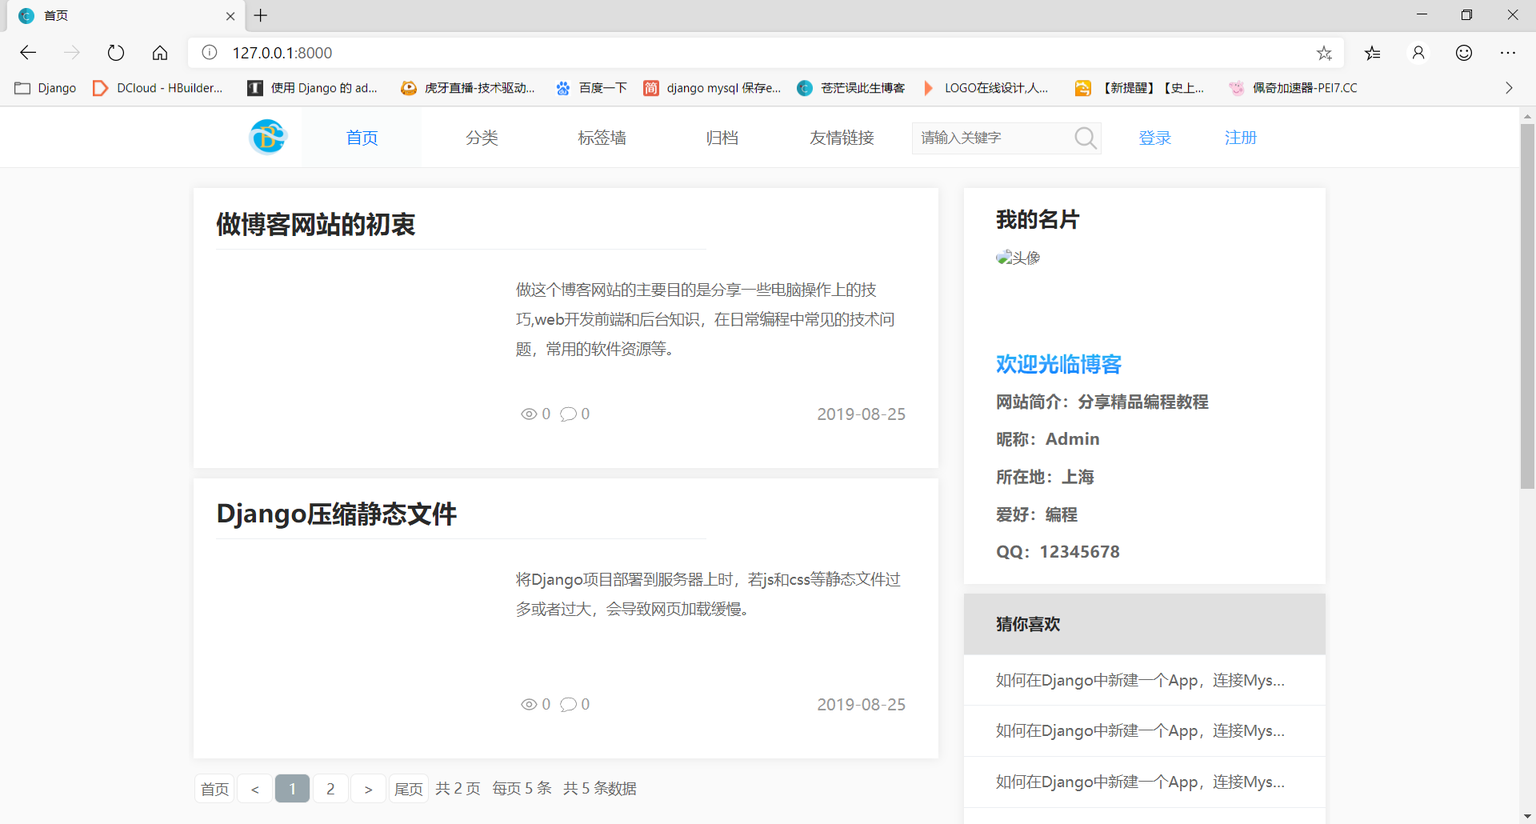Viewport: 1536px width, 824px height.
Task: Open browser settings and more menu
Action: click(x=1508, y=53)
